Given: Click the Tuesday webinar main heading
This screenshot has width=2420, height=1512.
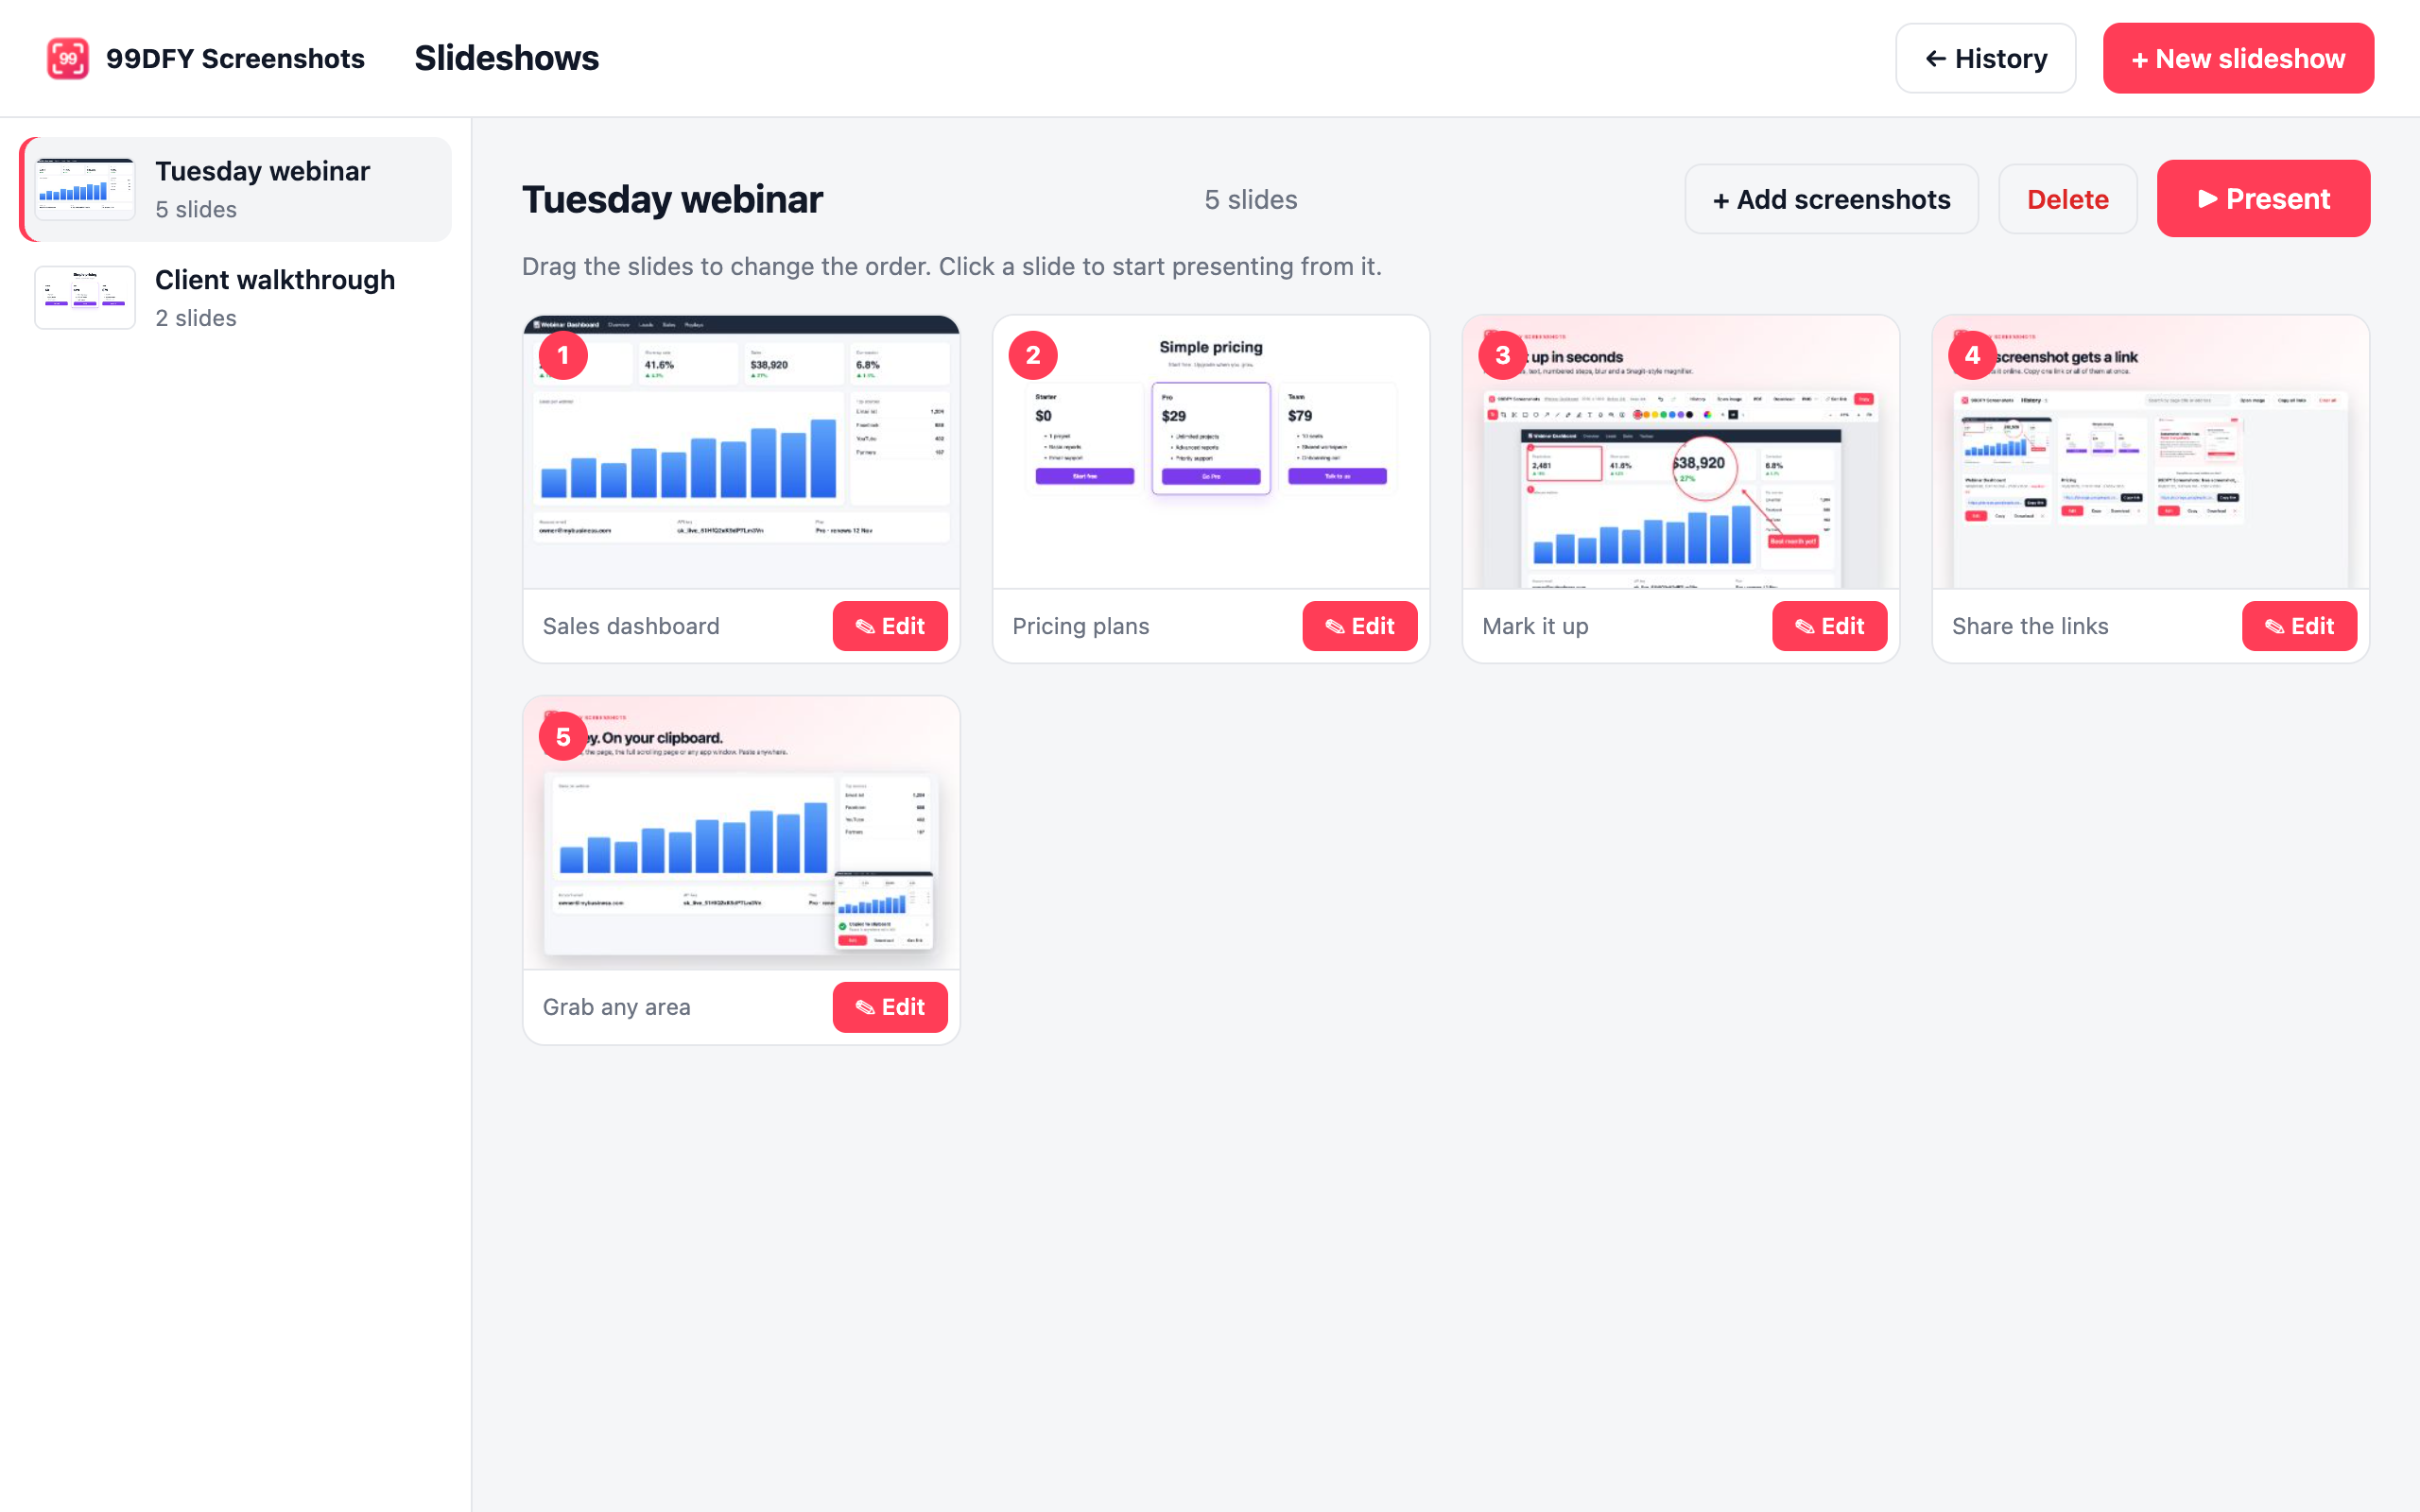Looking at the screenshot, I should click(x=672, y=199).
